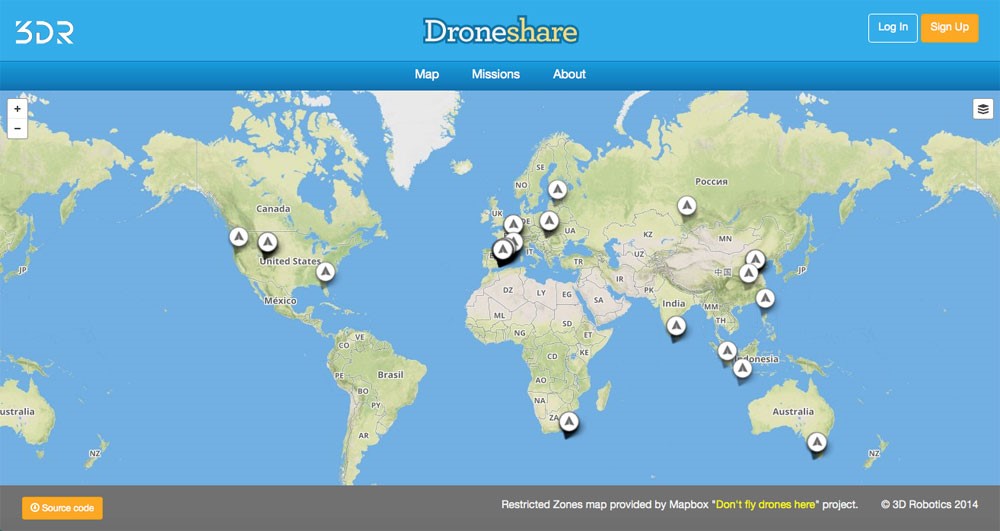The image size is (1000, 531).
Task: Open the Log In button
Action: (x=892, y=28)
